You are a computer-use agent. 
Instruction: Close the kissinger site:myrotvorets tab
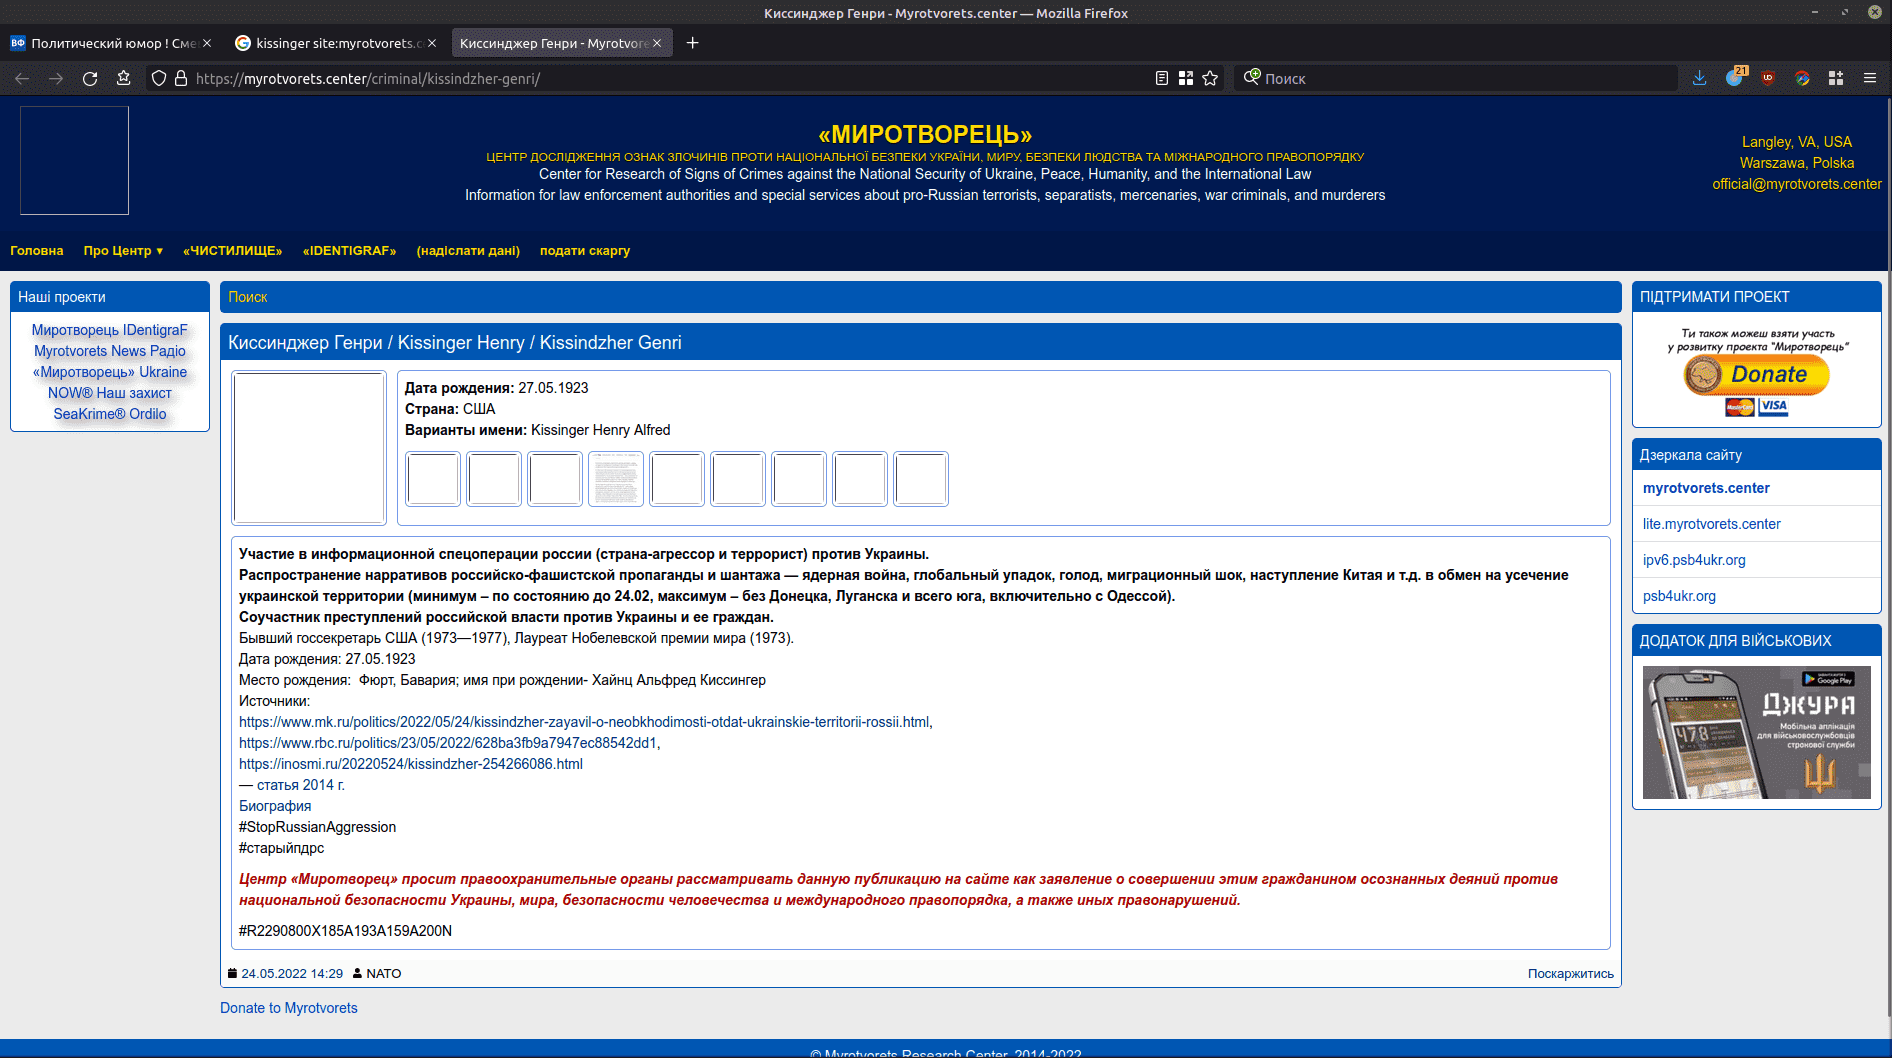pos(432,43)
